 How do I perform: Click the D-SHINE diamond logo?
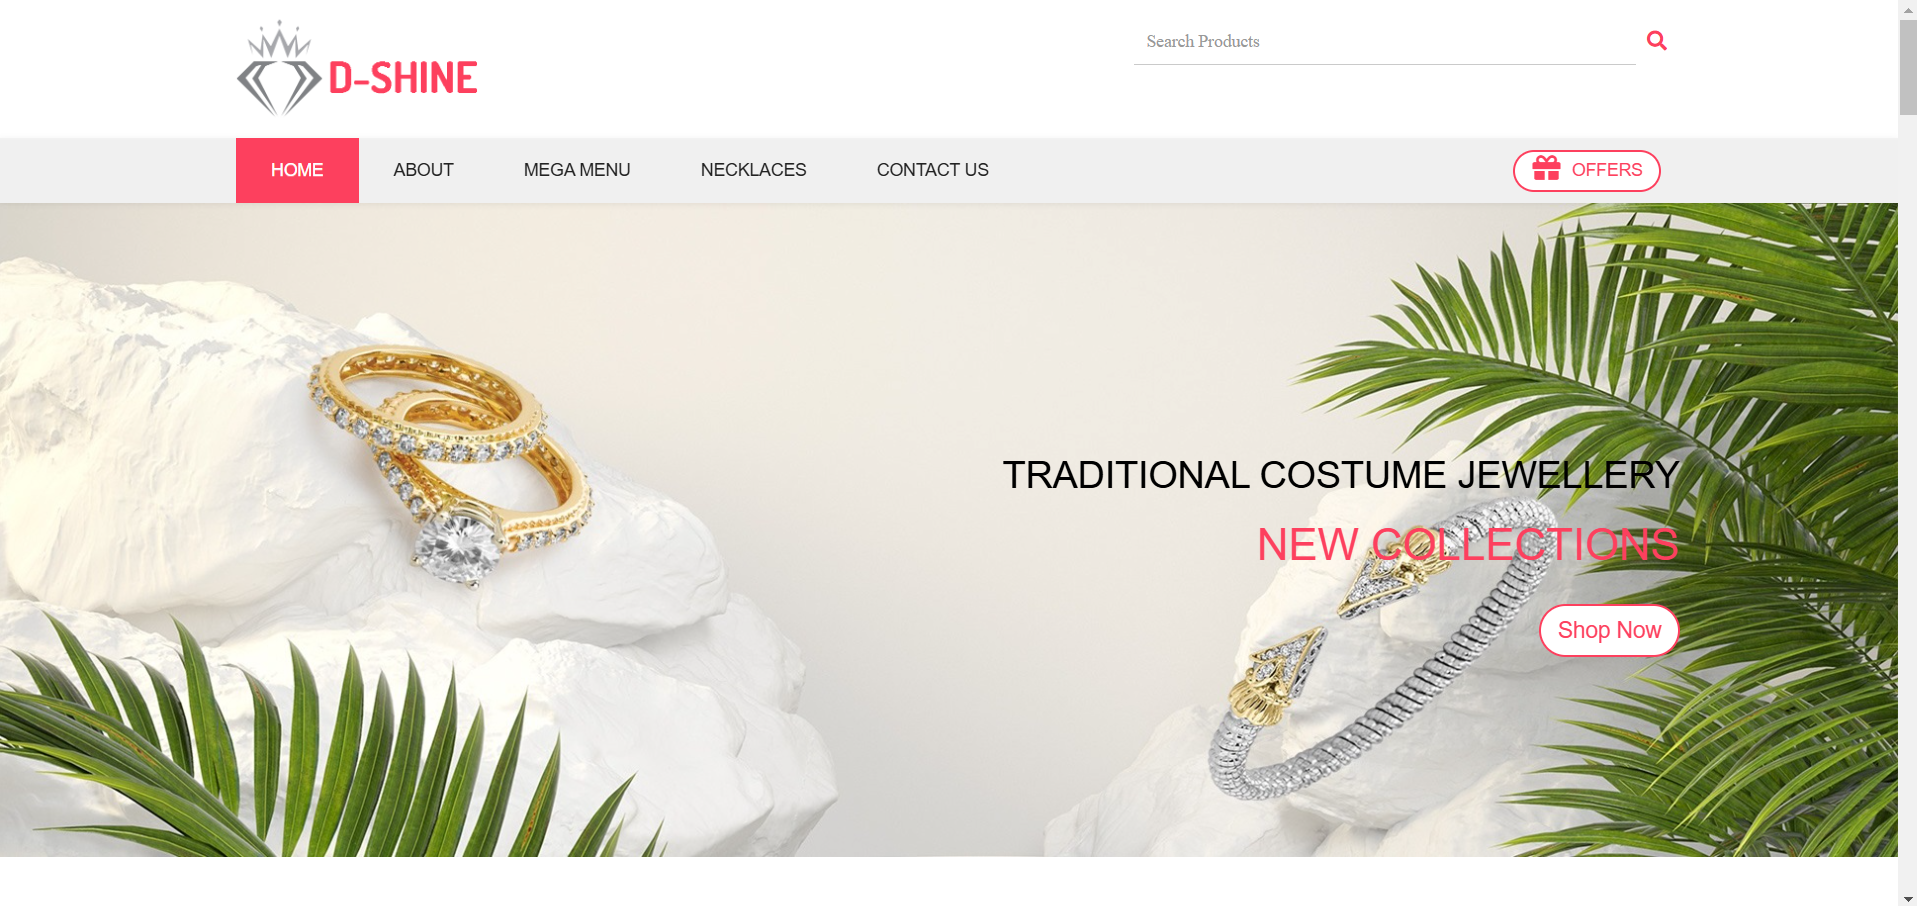(279, 69)
